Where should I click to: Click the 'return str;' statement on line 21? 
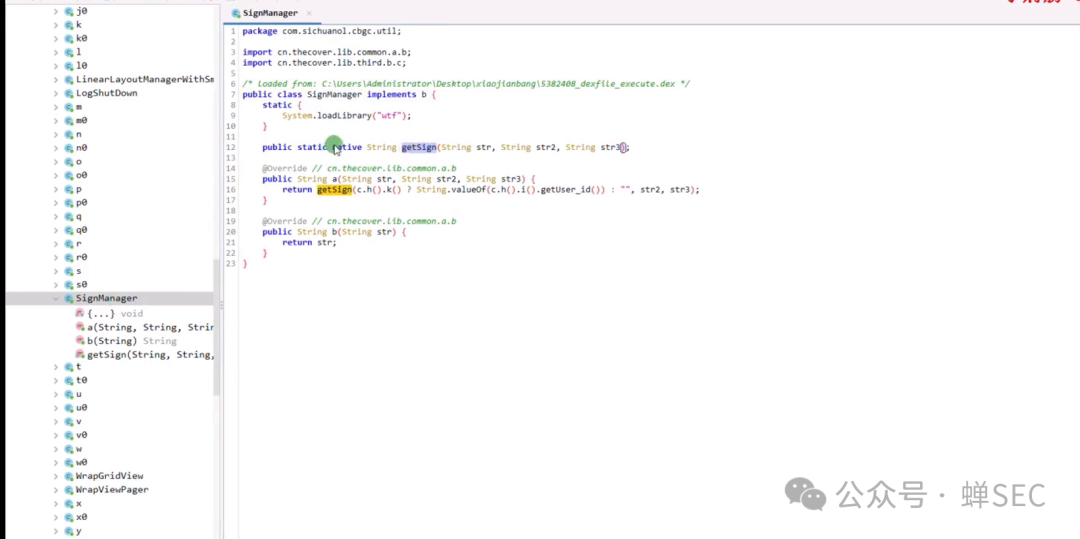coord(309,242)
